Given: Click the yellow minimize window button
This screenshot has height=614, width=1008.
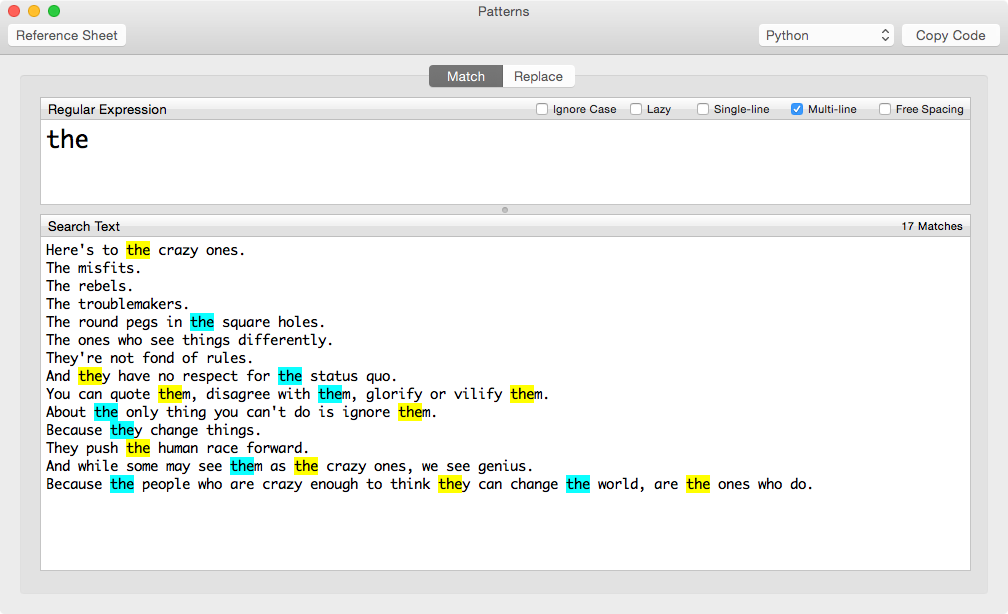Looking at the screenshot, I should 34,11.
